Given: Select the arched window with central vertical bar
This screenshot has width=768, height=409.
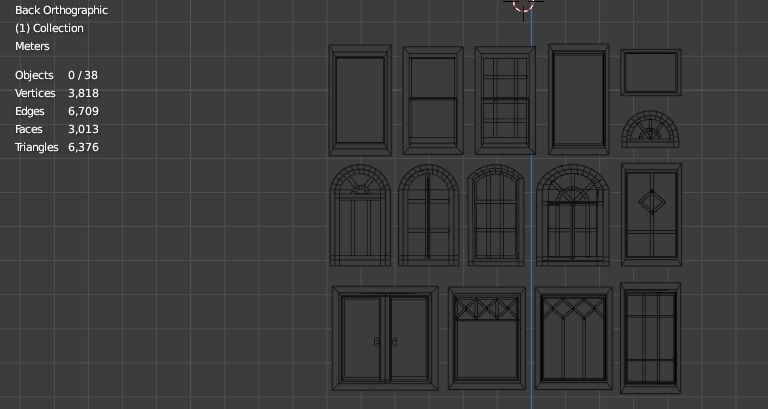Looking at the screenshot, I should 429,215.
